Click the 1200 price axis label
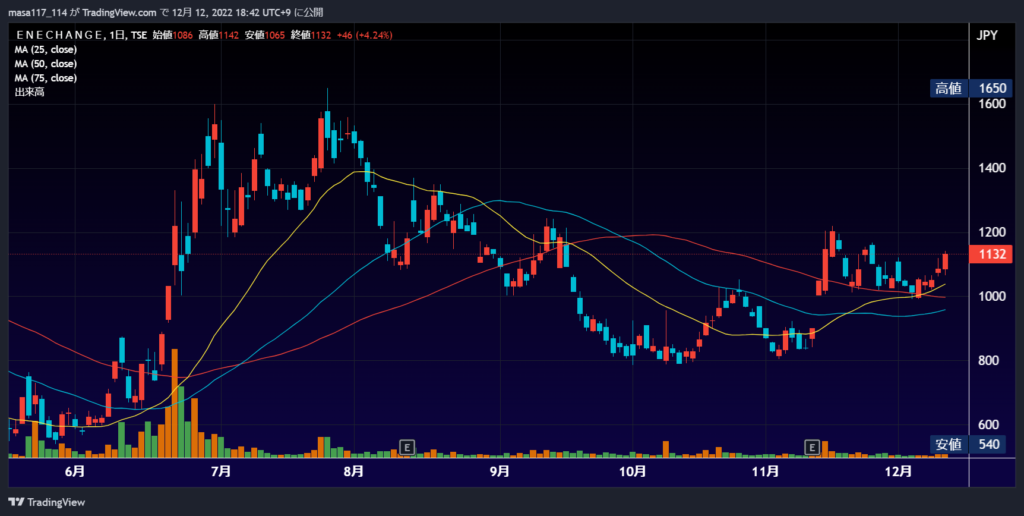The image size is (1024, 516). (x=991, y=233)
